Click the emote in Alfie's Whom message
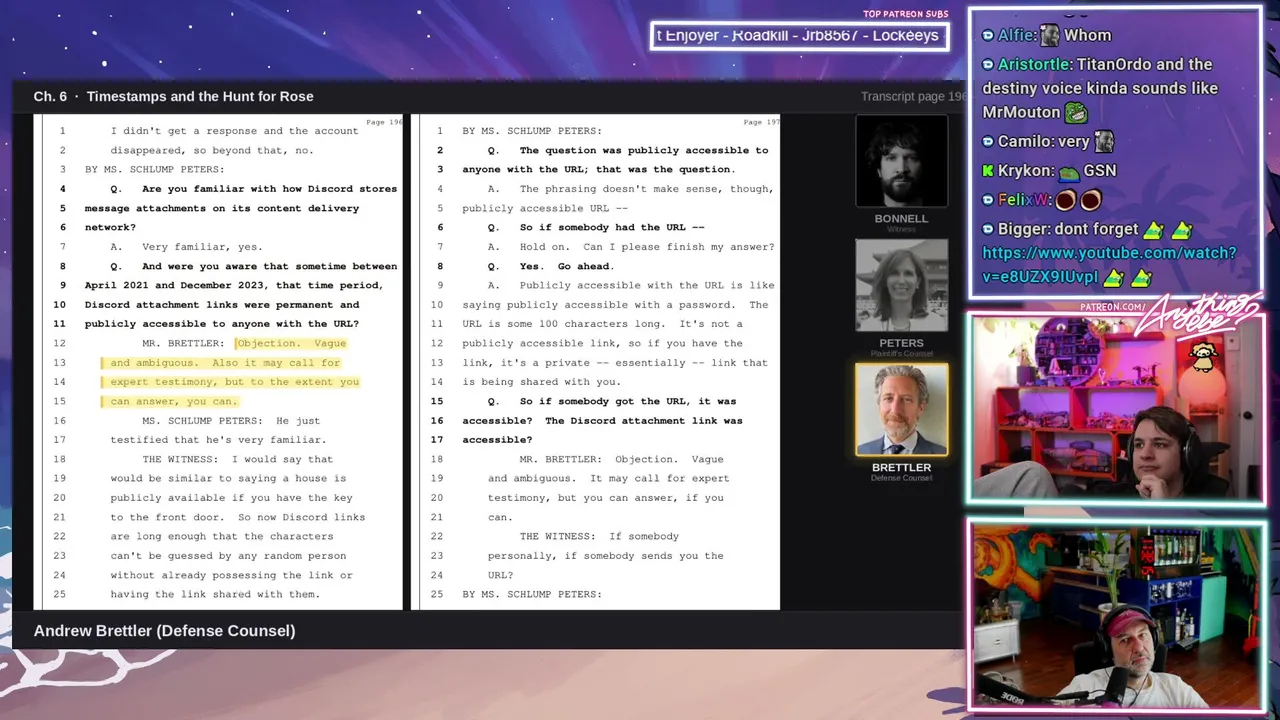 pos(1049,35)
